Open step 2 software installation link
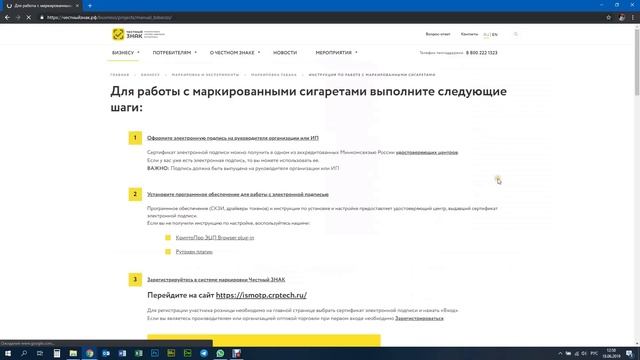The image size is (640, 360). click(238, 194)
